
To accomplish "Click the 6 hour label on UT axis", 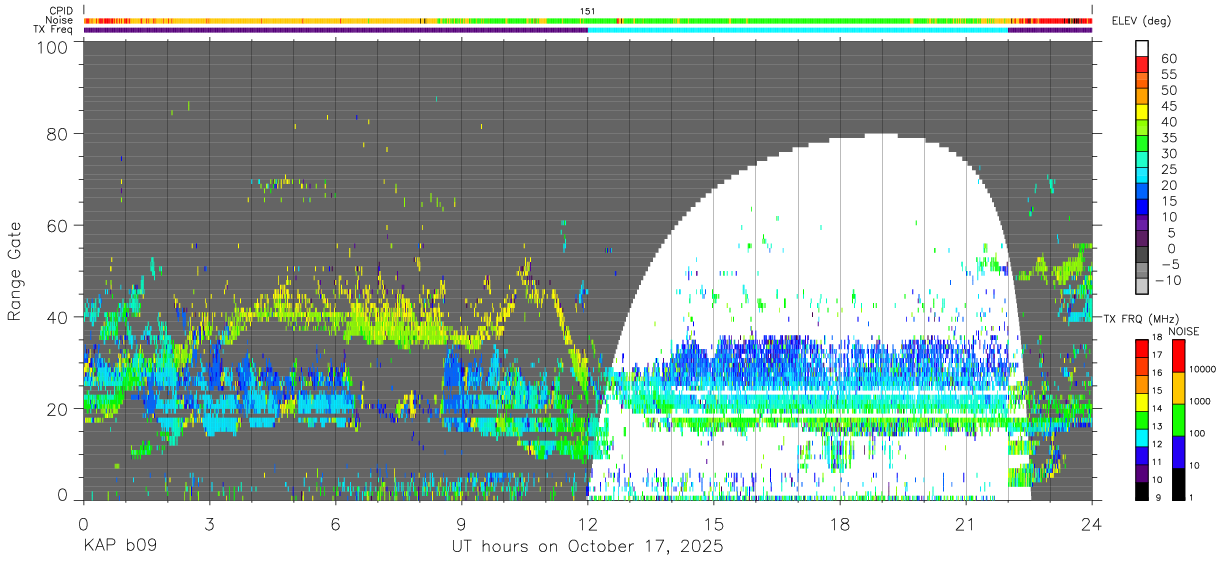I will (335, 524).
